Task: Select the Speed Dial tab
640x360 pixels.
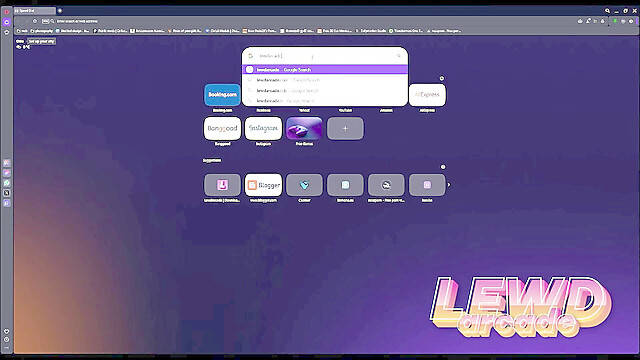Action: pos(34,11)
